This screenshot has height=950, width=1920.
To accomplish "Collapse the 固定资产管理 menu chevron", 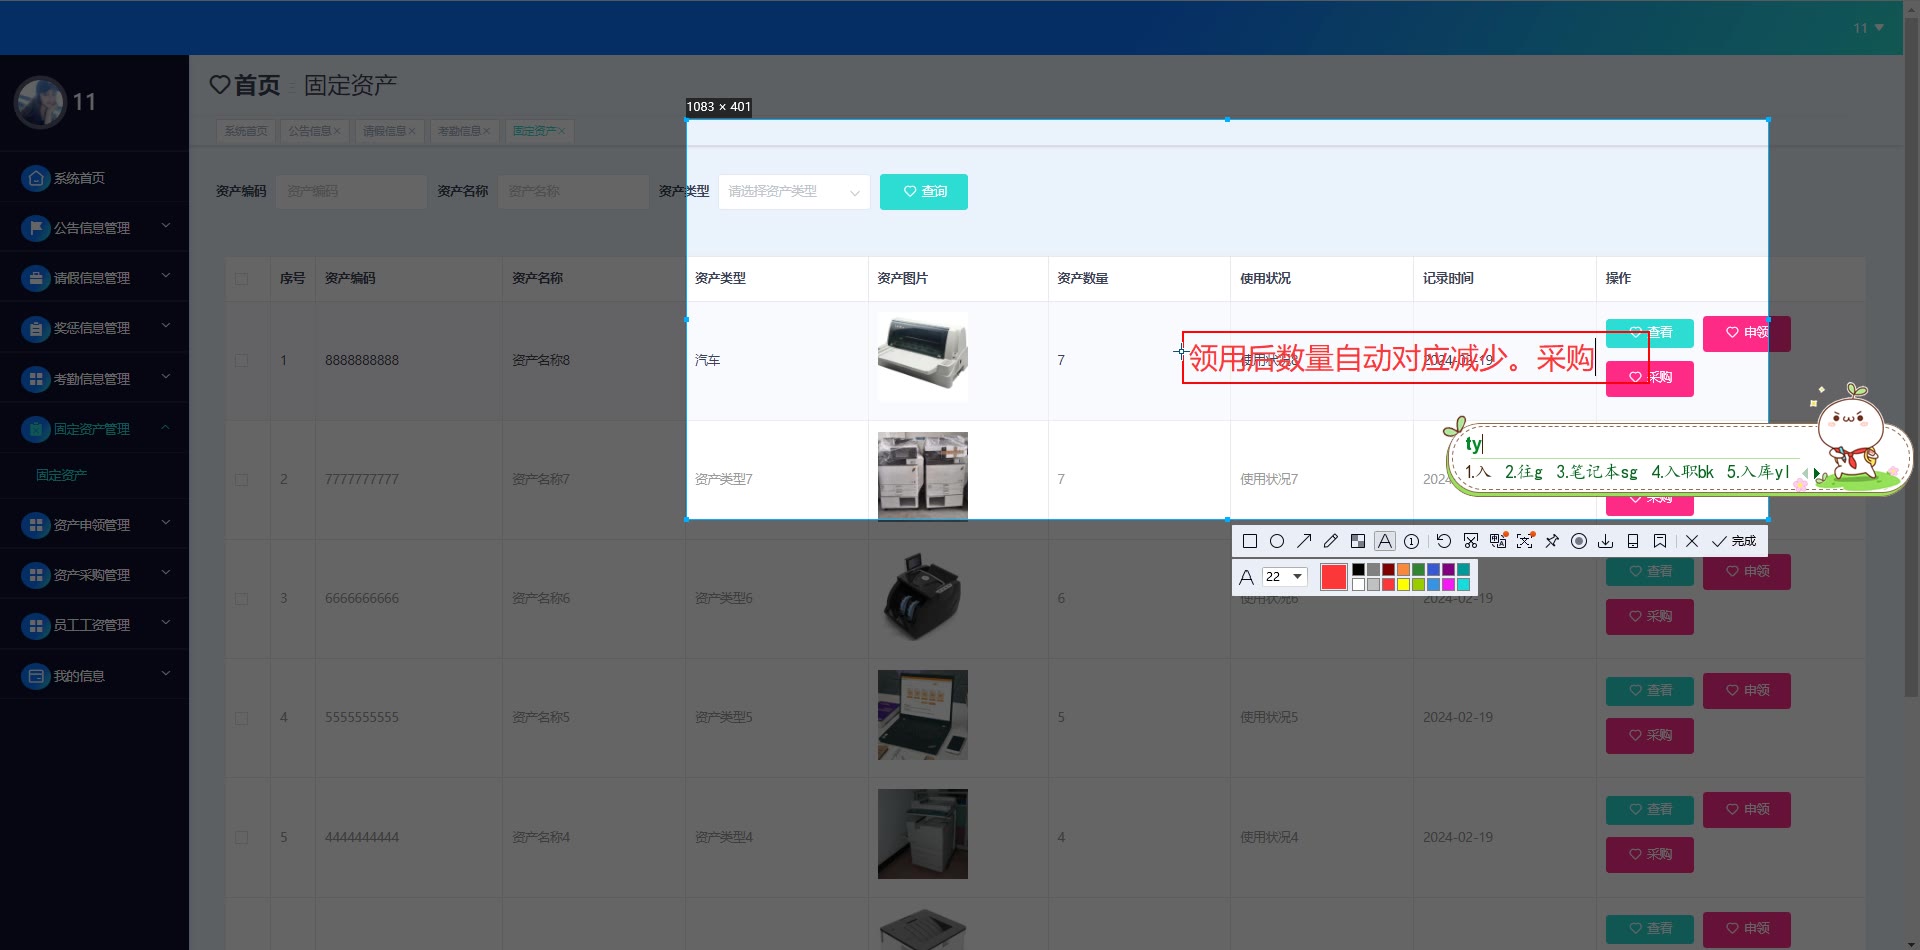I will 166,428.
